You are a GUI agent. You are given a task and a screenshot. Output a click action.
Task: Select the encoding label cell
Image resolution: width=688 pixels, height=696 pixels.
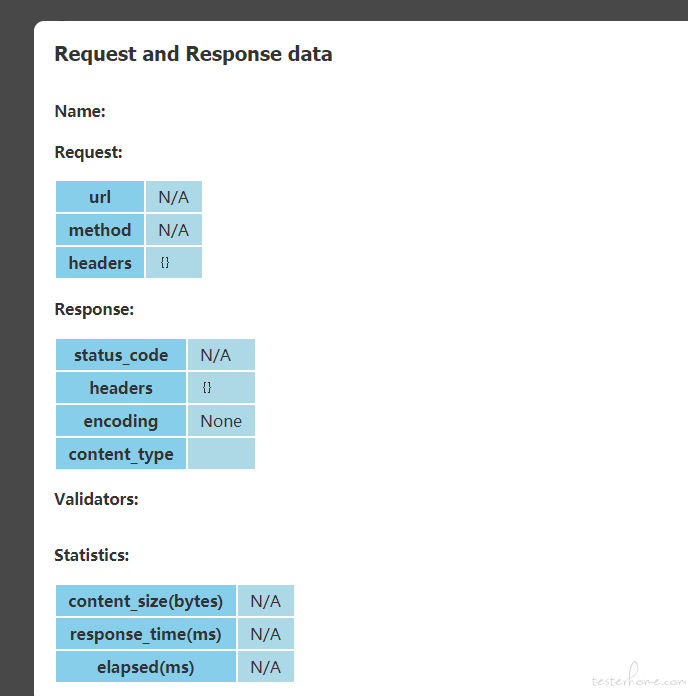point(121,421)
